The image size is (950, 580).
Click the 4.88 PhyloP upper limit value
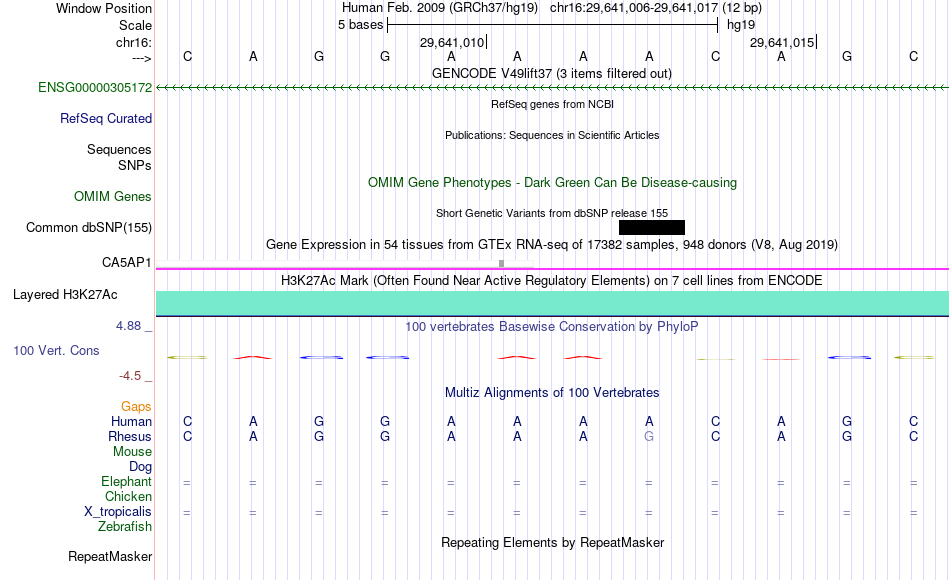(128, 325)
